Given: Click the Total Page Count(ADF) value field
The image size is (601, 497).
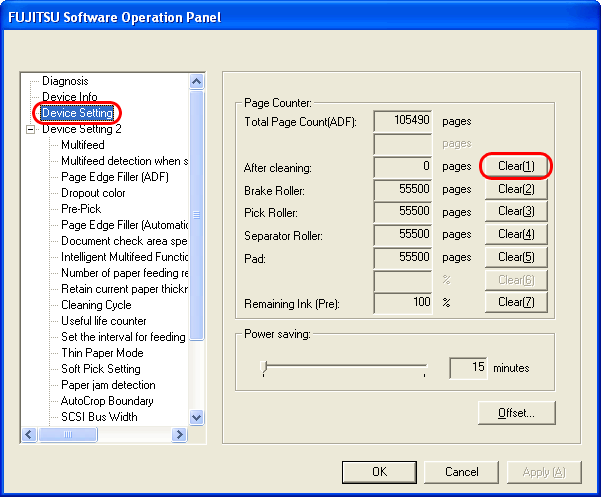Looking at the screenshot, I should pos(403,121).
